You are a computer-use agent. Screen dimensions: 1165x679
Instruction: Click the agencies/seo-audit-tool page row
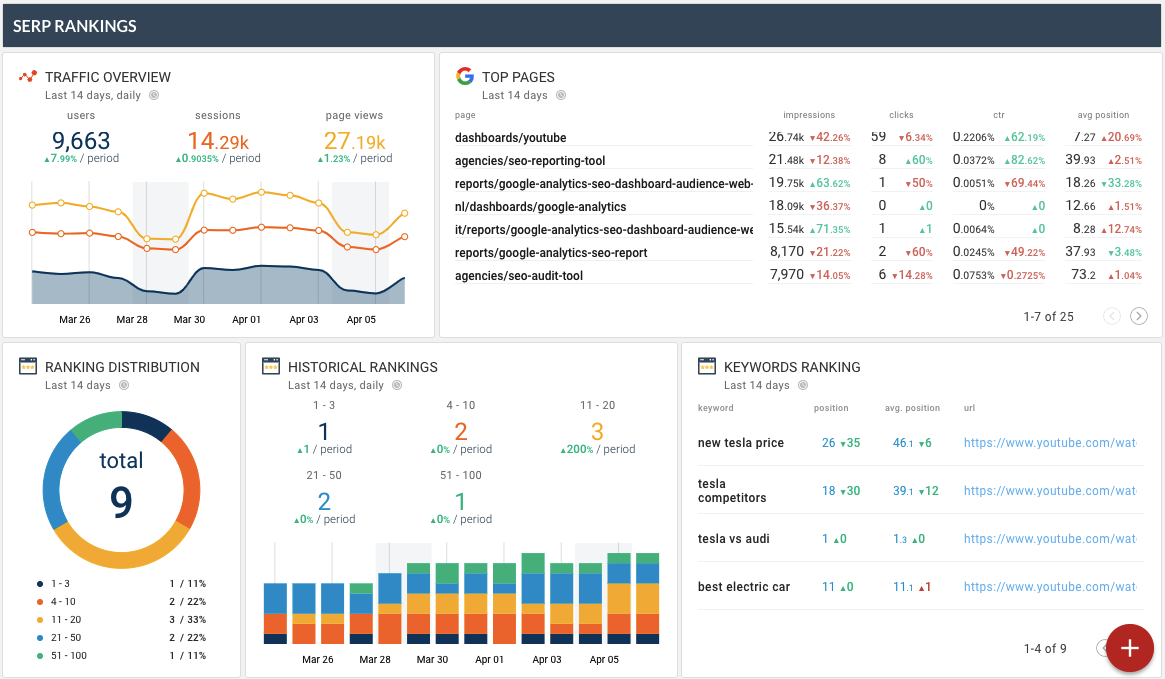pyautogui.click(x=799, y=276)
